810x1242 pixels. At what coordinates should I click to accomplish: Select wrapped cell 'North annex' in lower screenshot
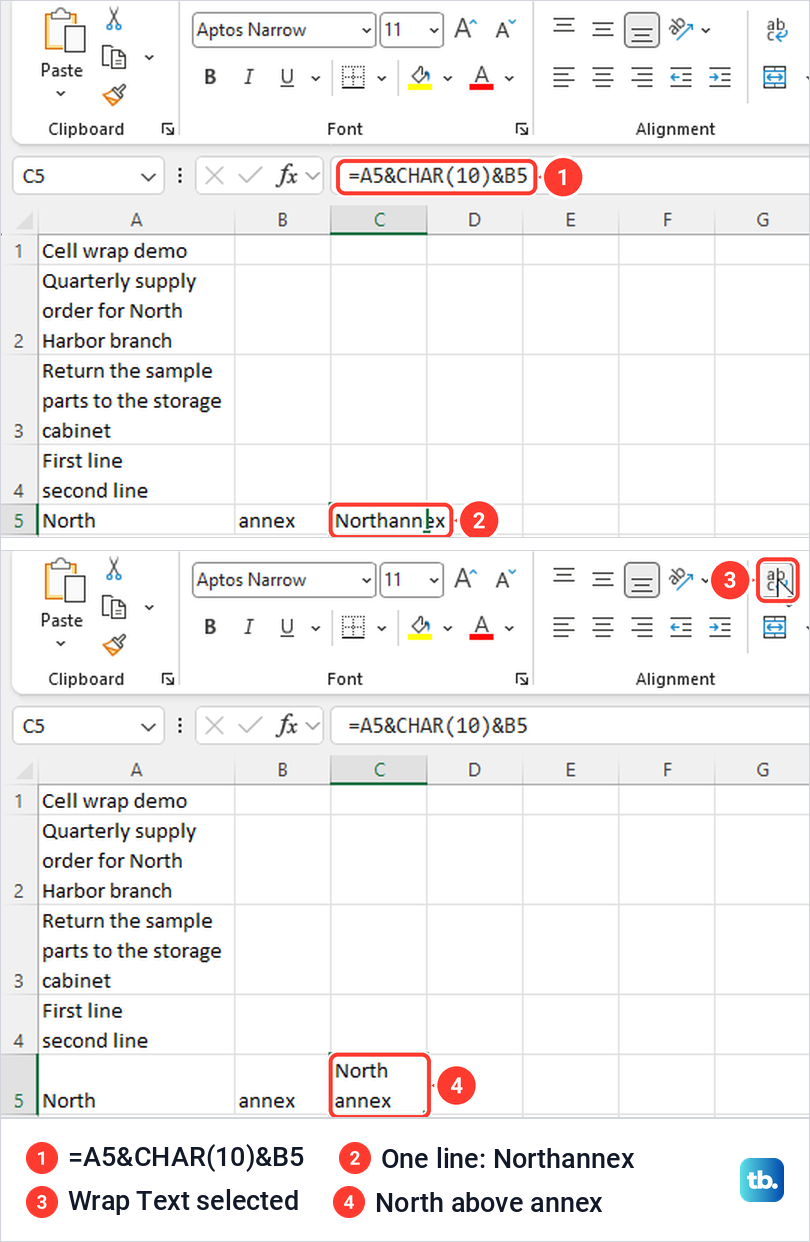point(379,1085)
